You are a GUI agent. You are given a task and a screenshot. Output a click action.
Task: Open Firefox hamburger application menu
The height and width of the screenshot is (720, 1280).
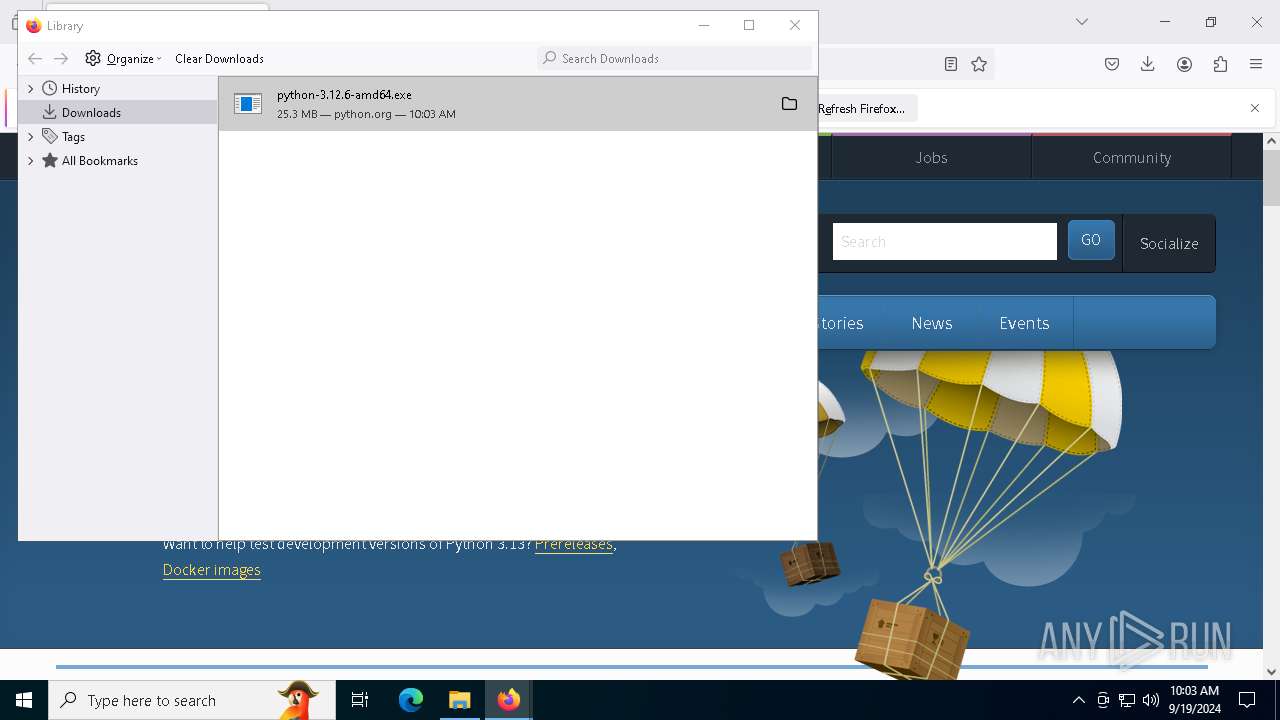(1256, 64)
